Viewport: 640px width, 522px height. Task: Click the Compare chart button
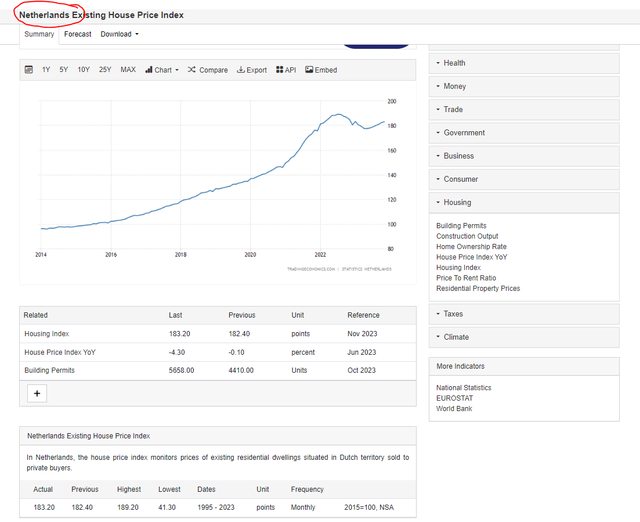[208, 70]
